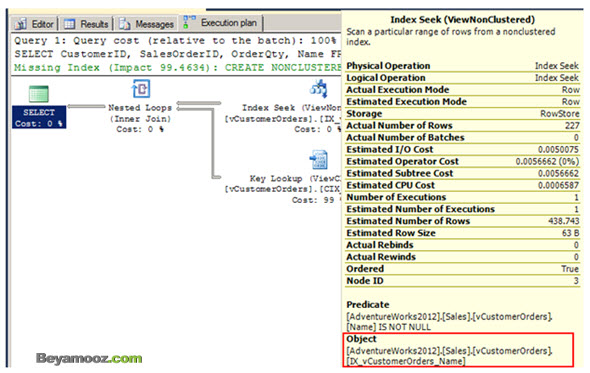Click the vCustomerOrders IX label under Index Seek

tap(283, 119)
